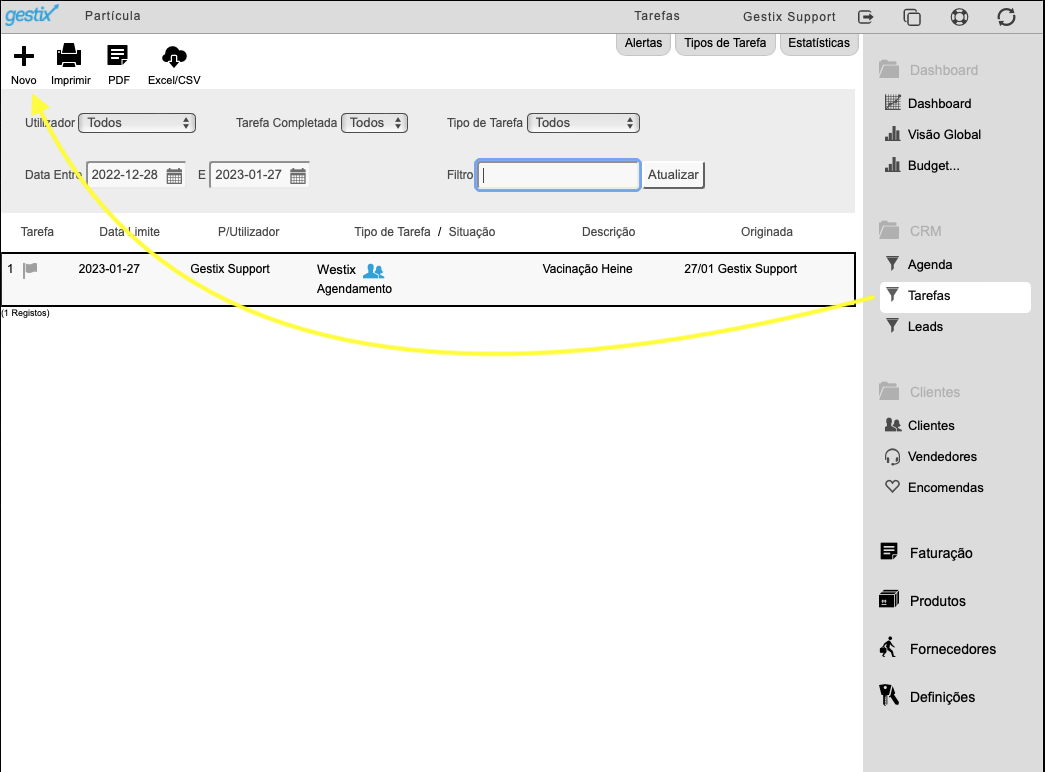Open Dashboard in the sidebar list
The image size is (1045, 772).
(x=939, y=103)
